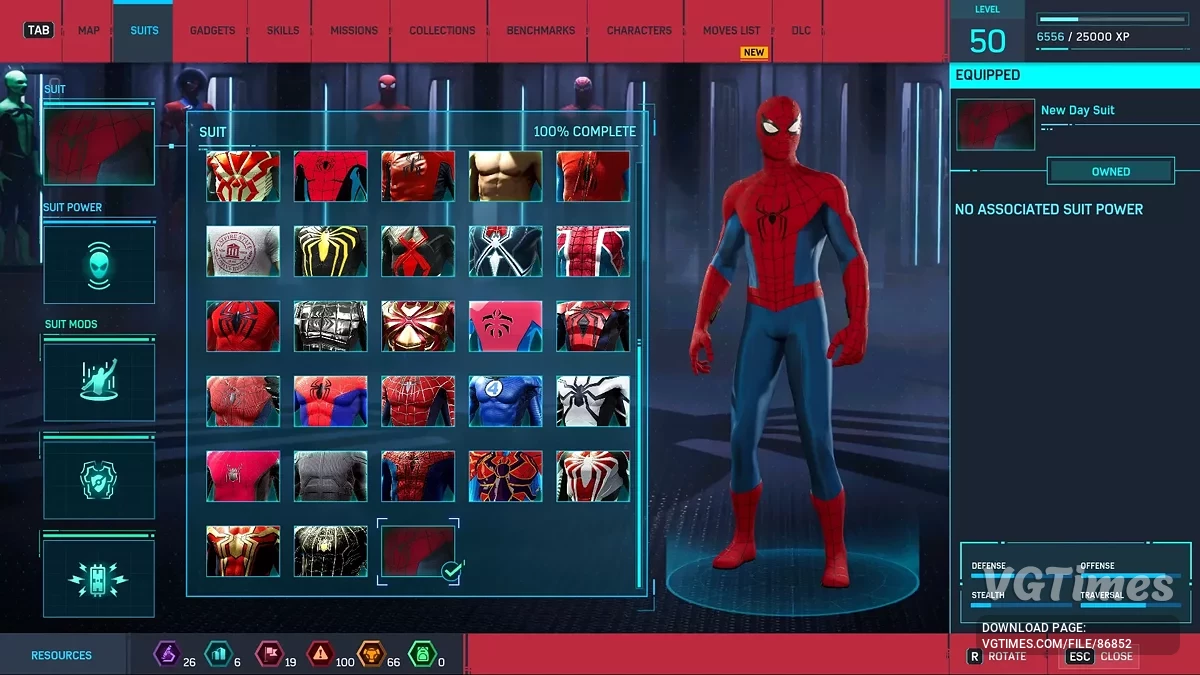Select the blue Fantastic Four number 4 suit
This screenshot has width=1200, height=675.
505,401
